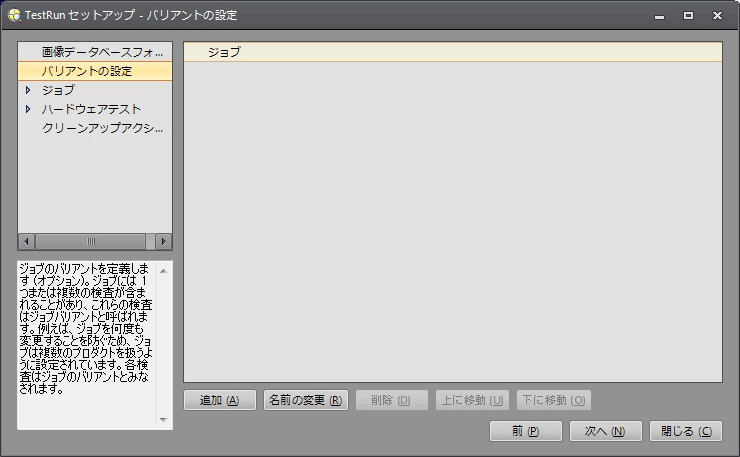Click the ジョブ column header

tap(224, 52)
